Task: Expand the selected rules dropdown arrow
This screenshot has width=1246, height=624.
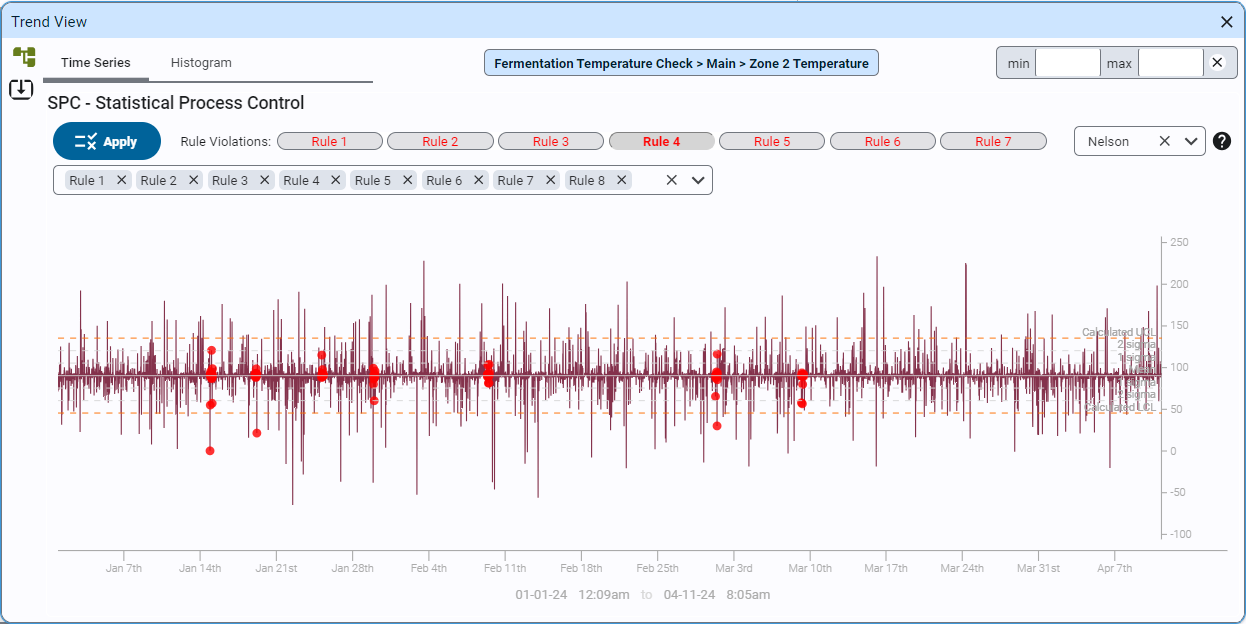Action: click(698, 180)
